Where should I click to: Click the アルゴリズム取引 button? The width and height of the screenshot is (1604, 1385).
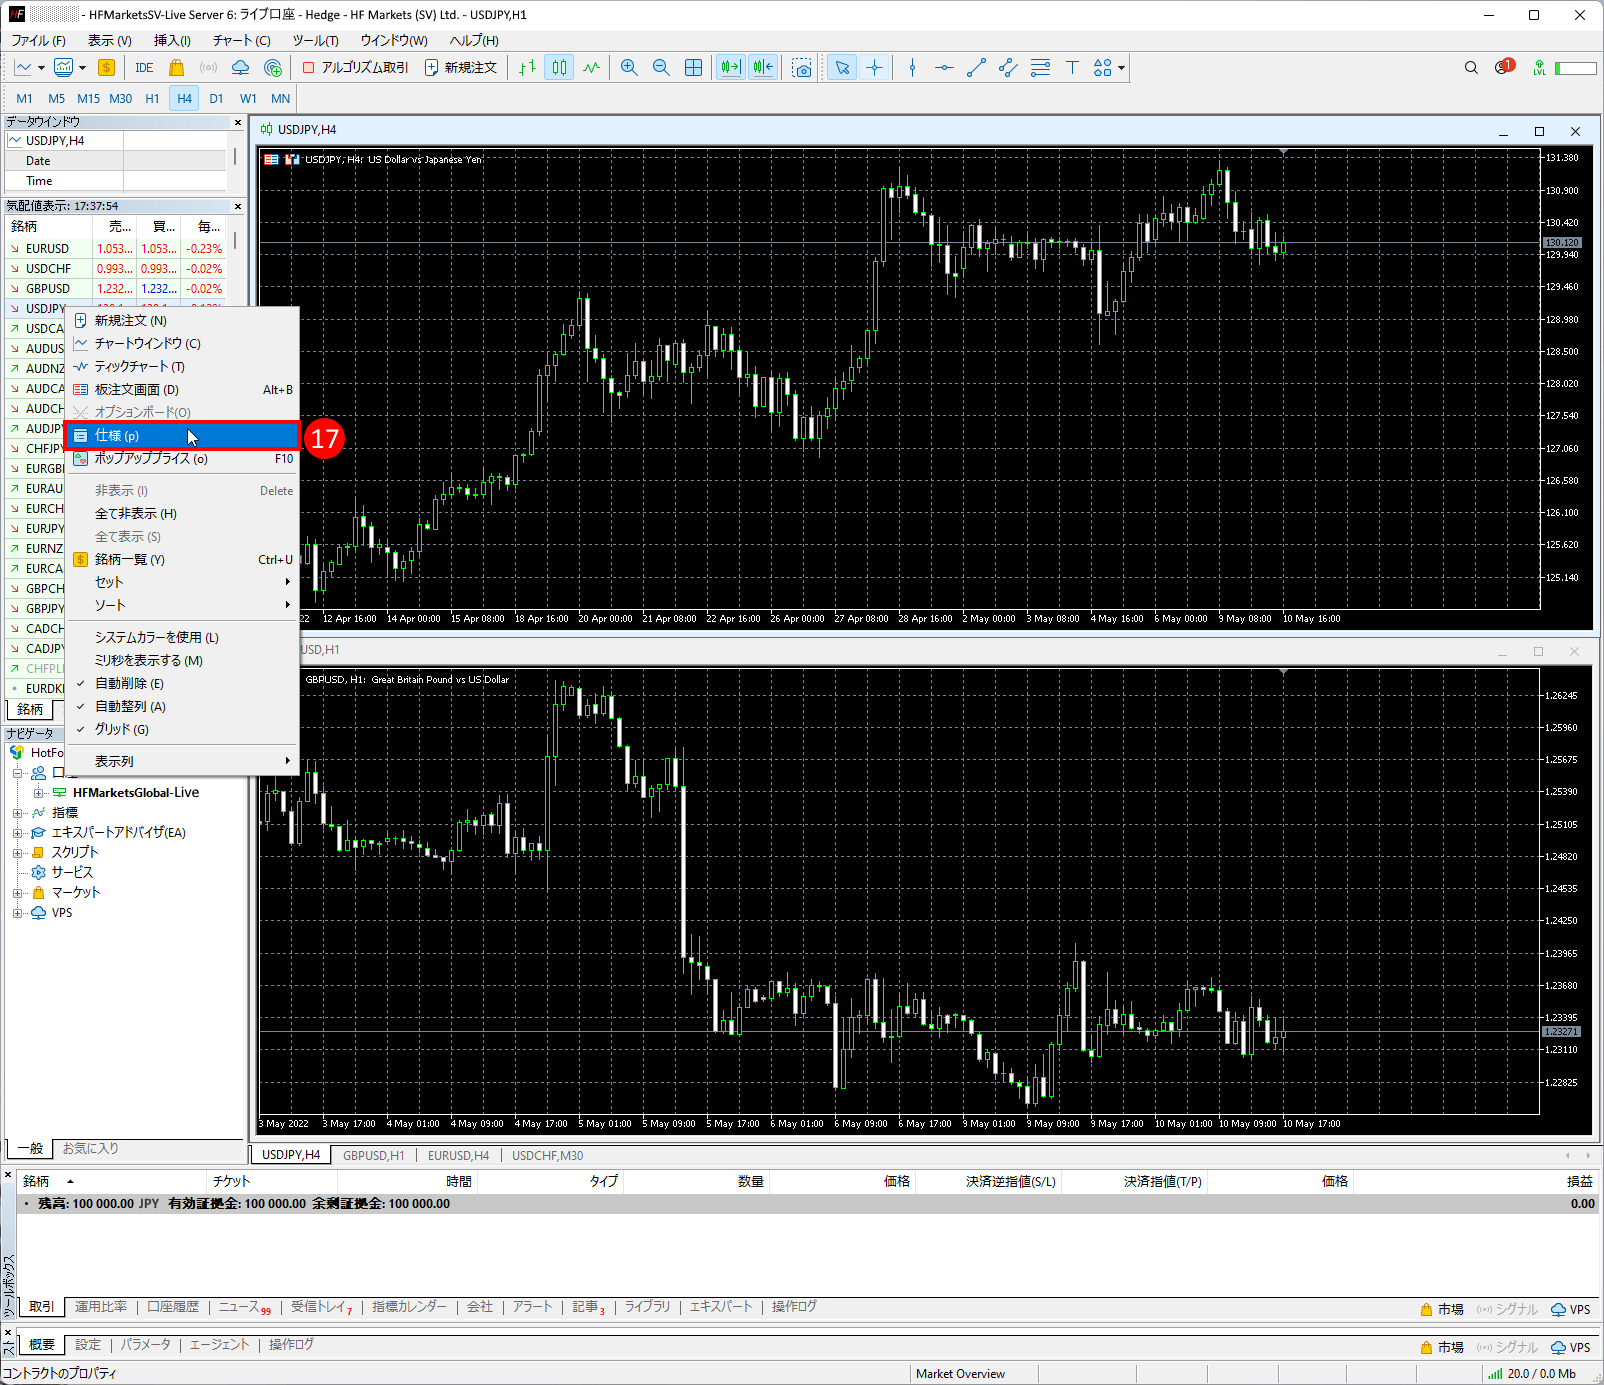[356, 67]
